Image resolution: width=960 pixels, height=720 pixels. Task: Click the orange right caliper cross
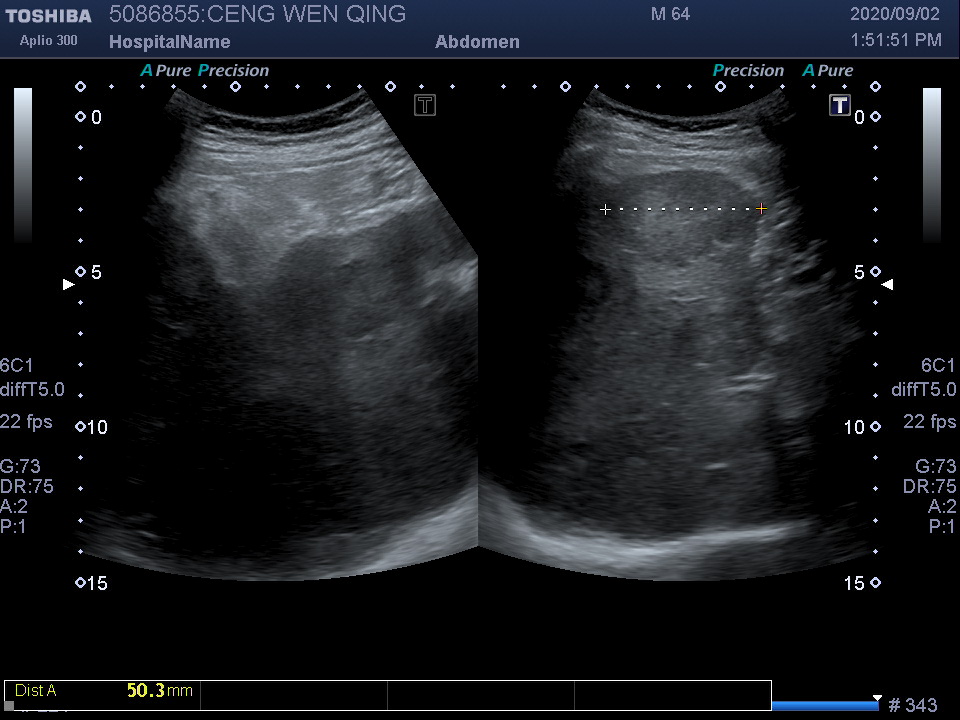[762, 209]
